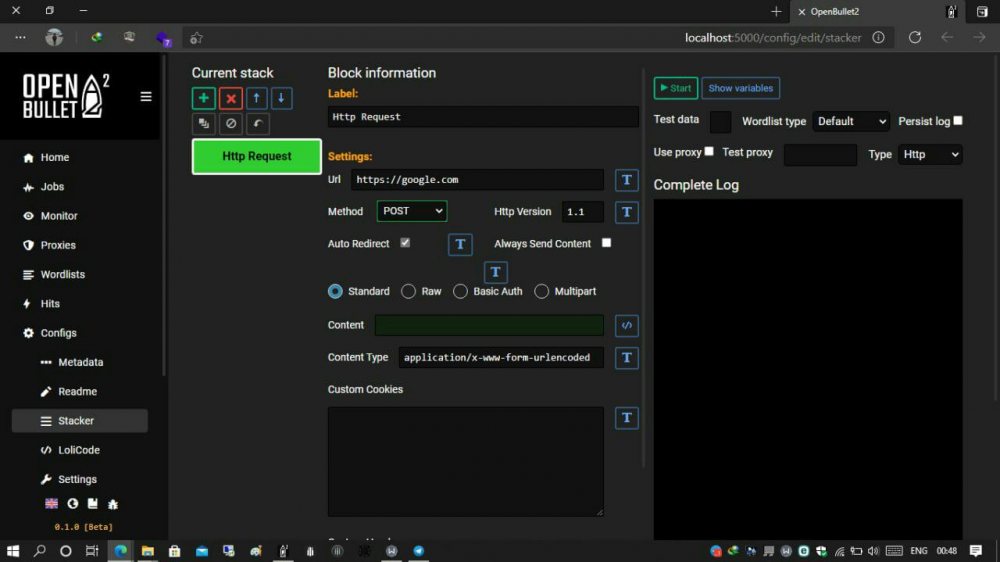
Task: Clone the selected block
Action: [203, 124]
